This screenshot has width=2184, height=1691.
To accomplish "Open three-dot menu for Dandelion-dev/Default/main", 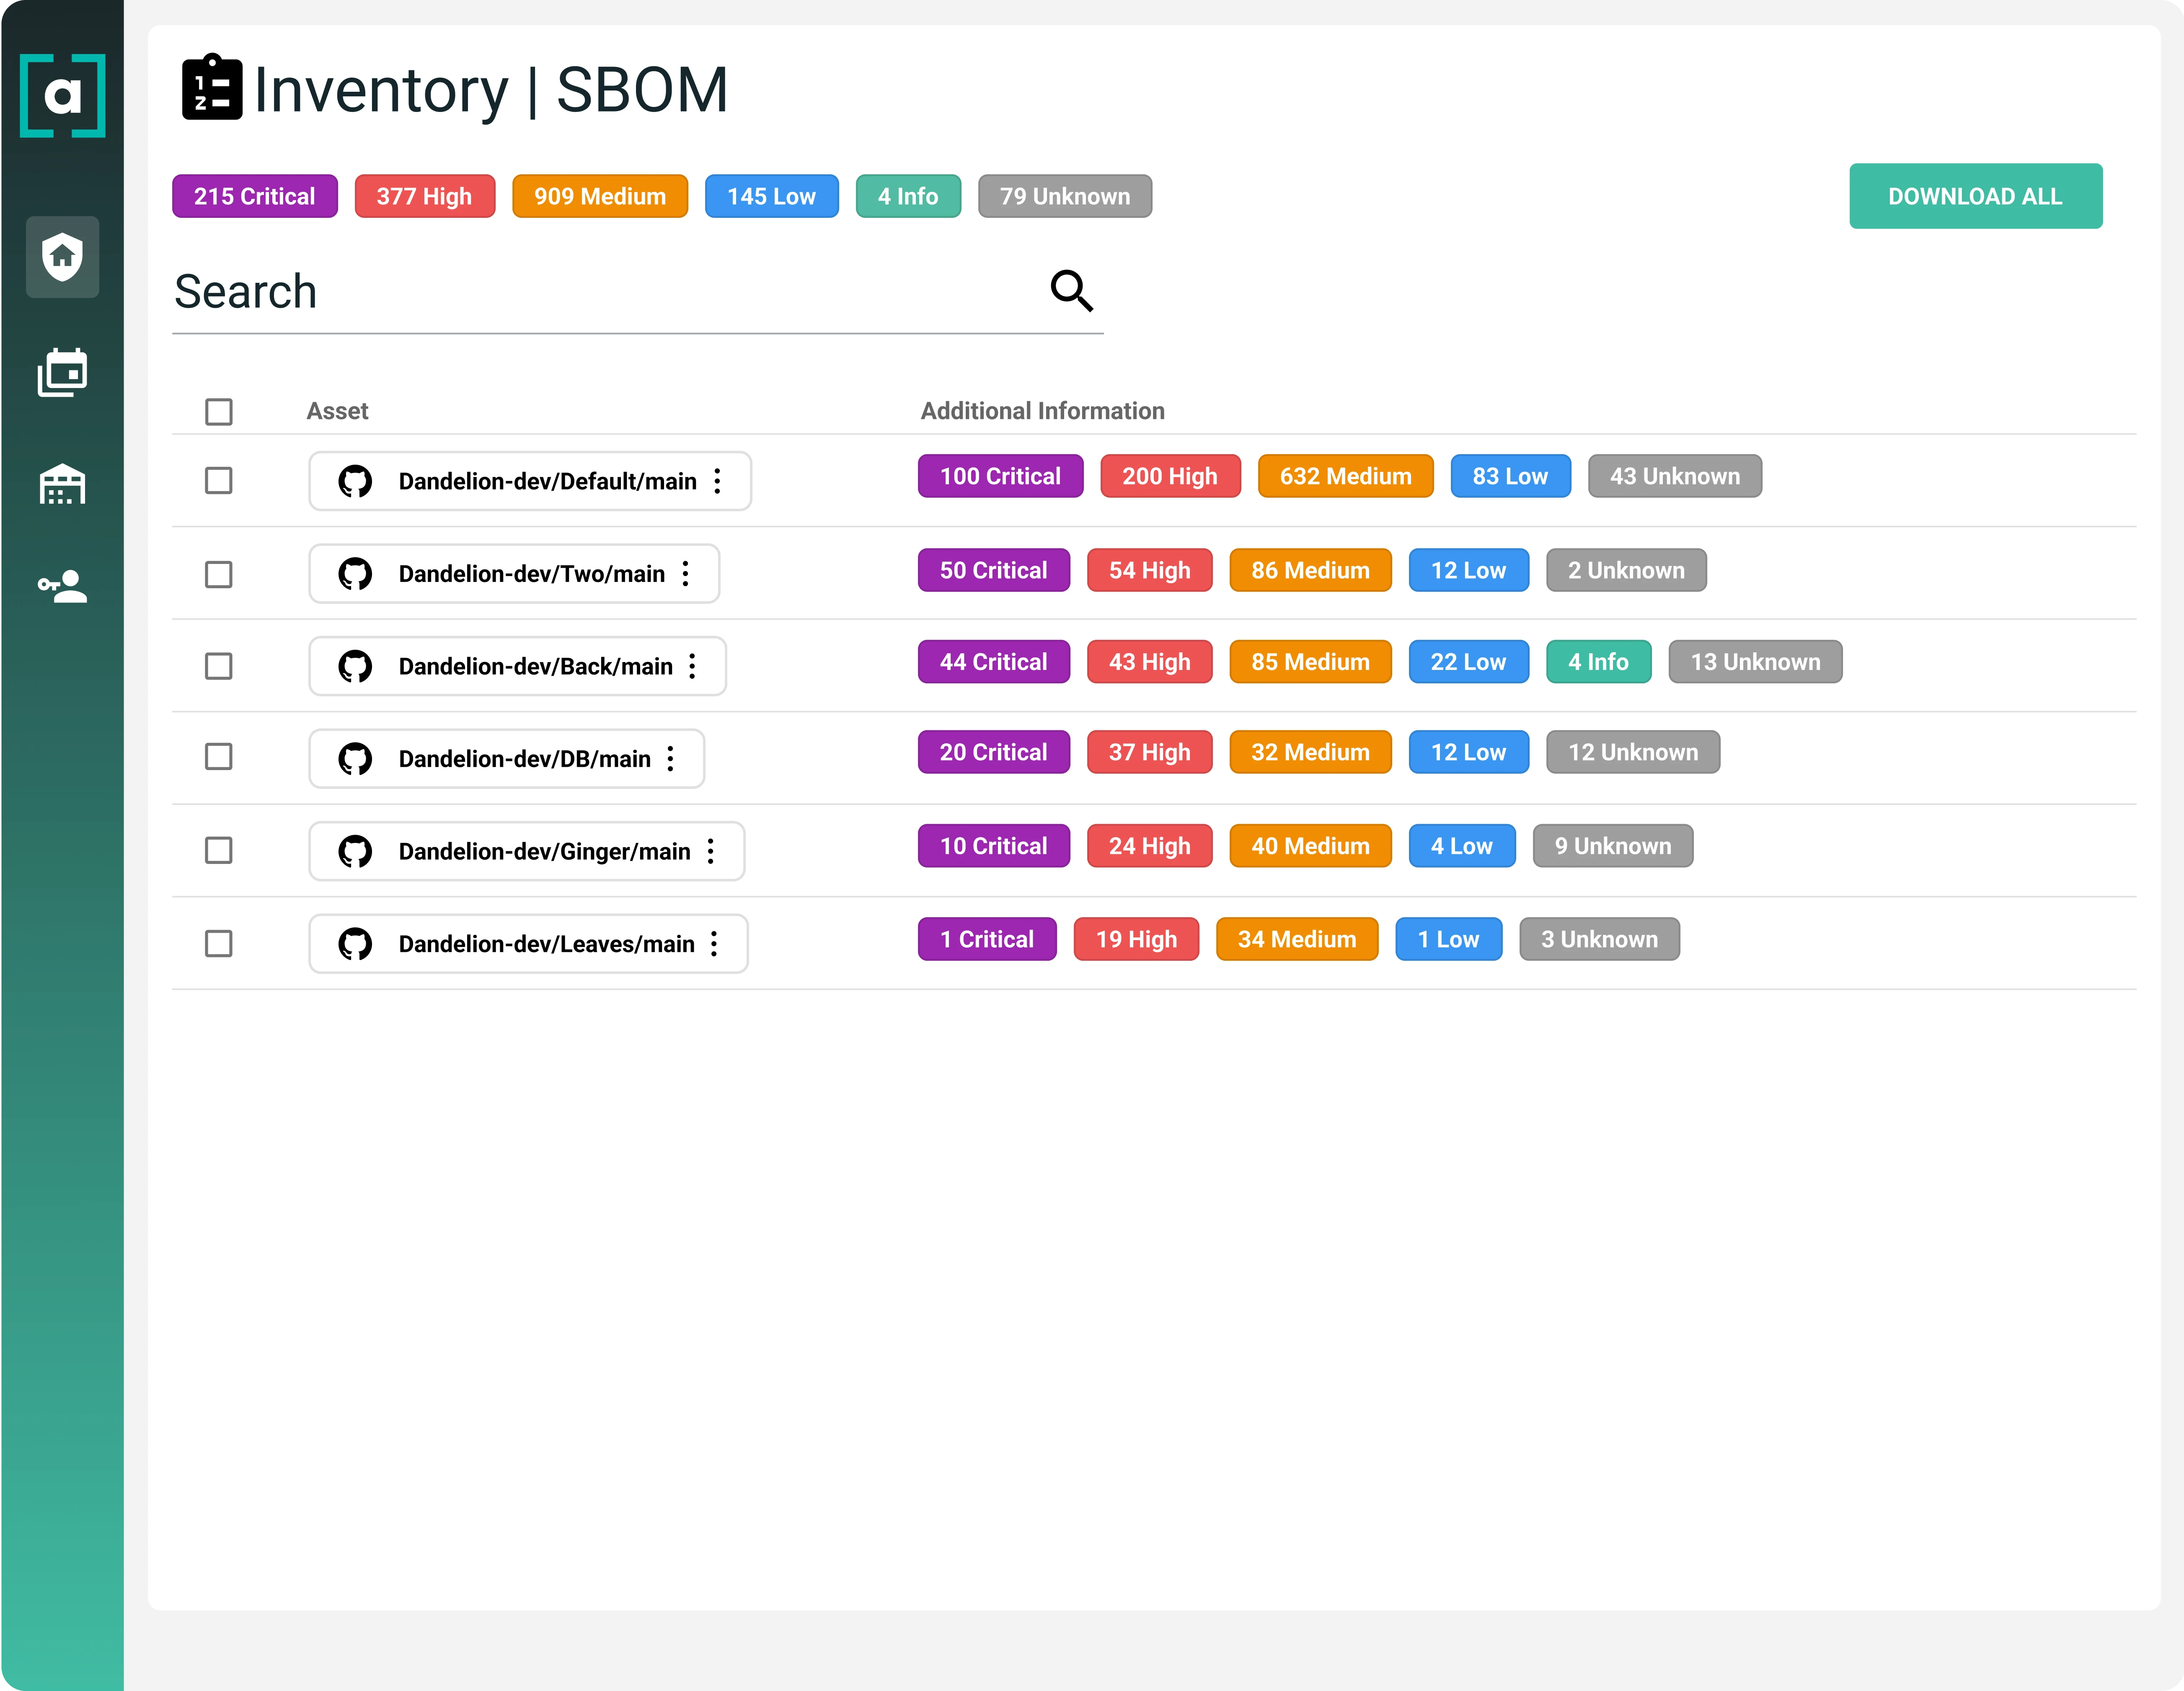I will pos(717,481).
